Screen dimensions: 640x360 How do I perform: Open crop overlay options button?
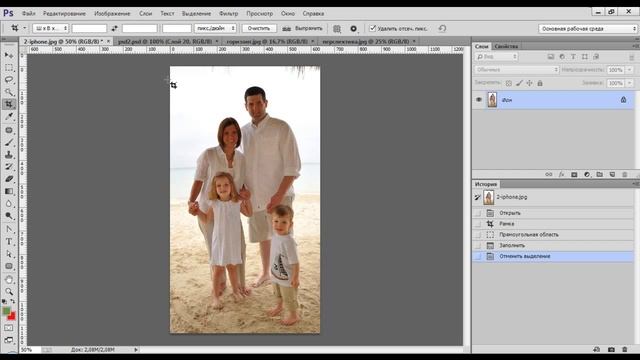tap(337, 29)
